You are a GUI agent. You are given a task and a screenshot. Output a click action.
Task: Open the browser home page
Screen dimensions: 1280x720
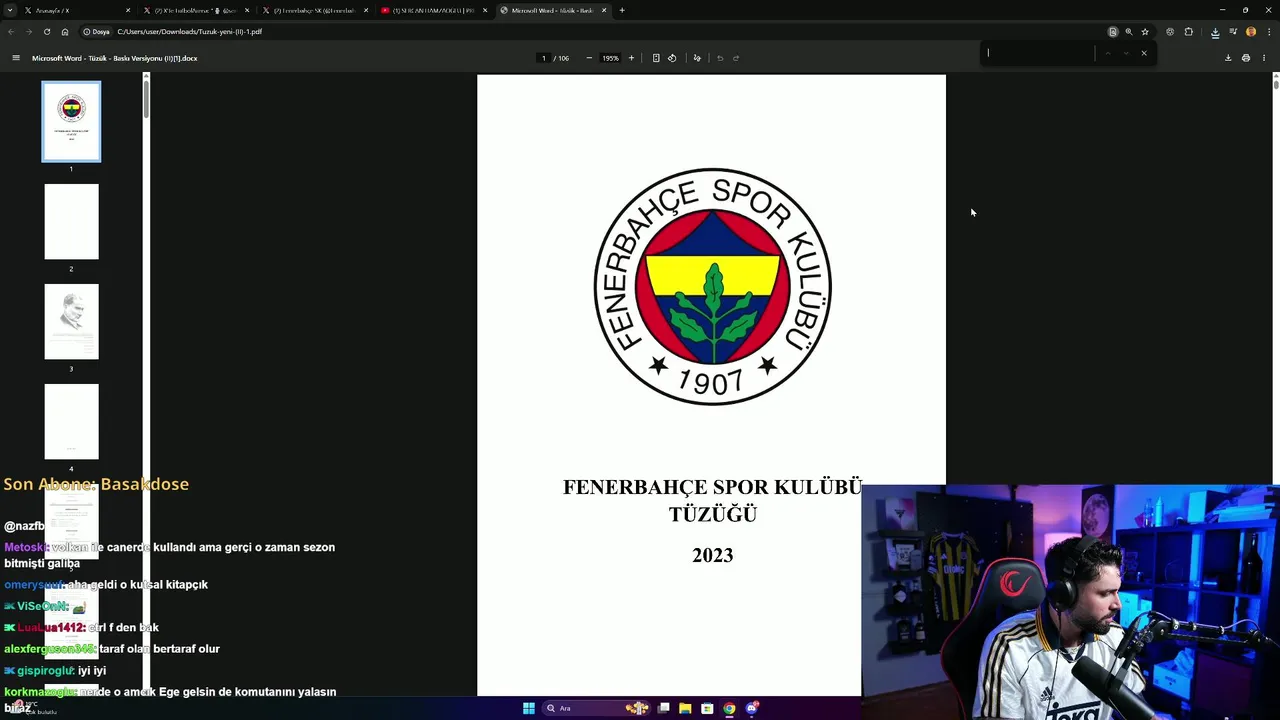[x=65, y=32]
